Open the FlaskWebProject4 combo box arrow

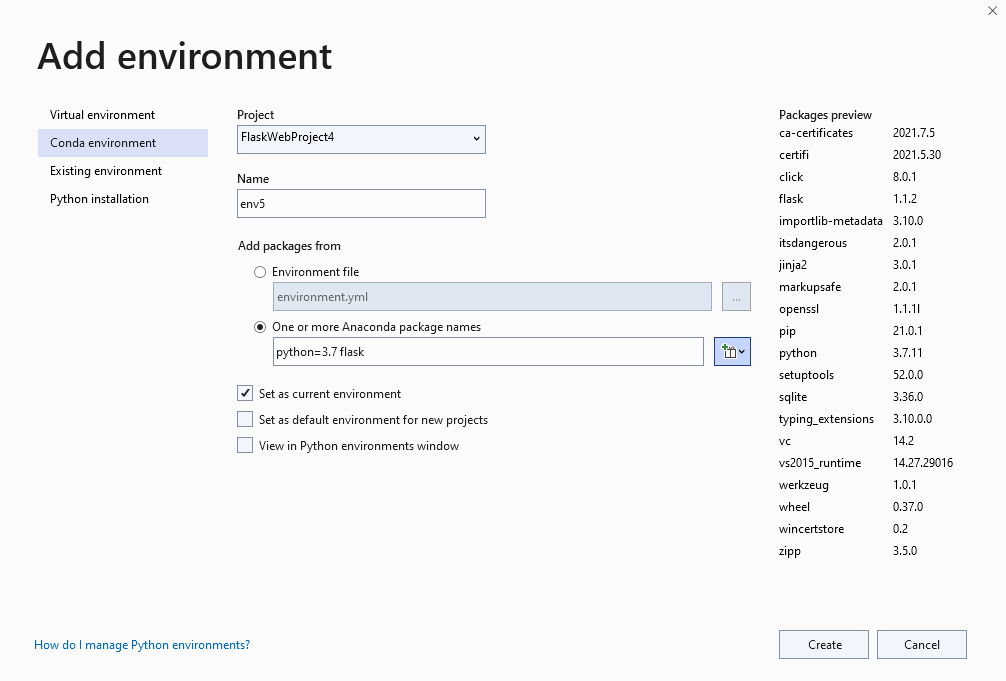point(477,139)
